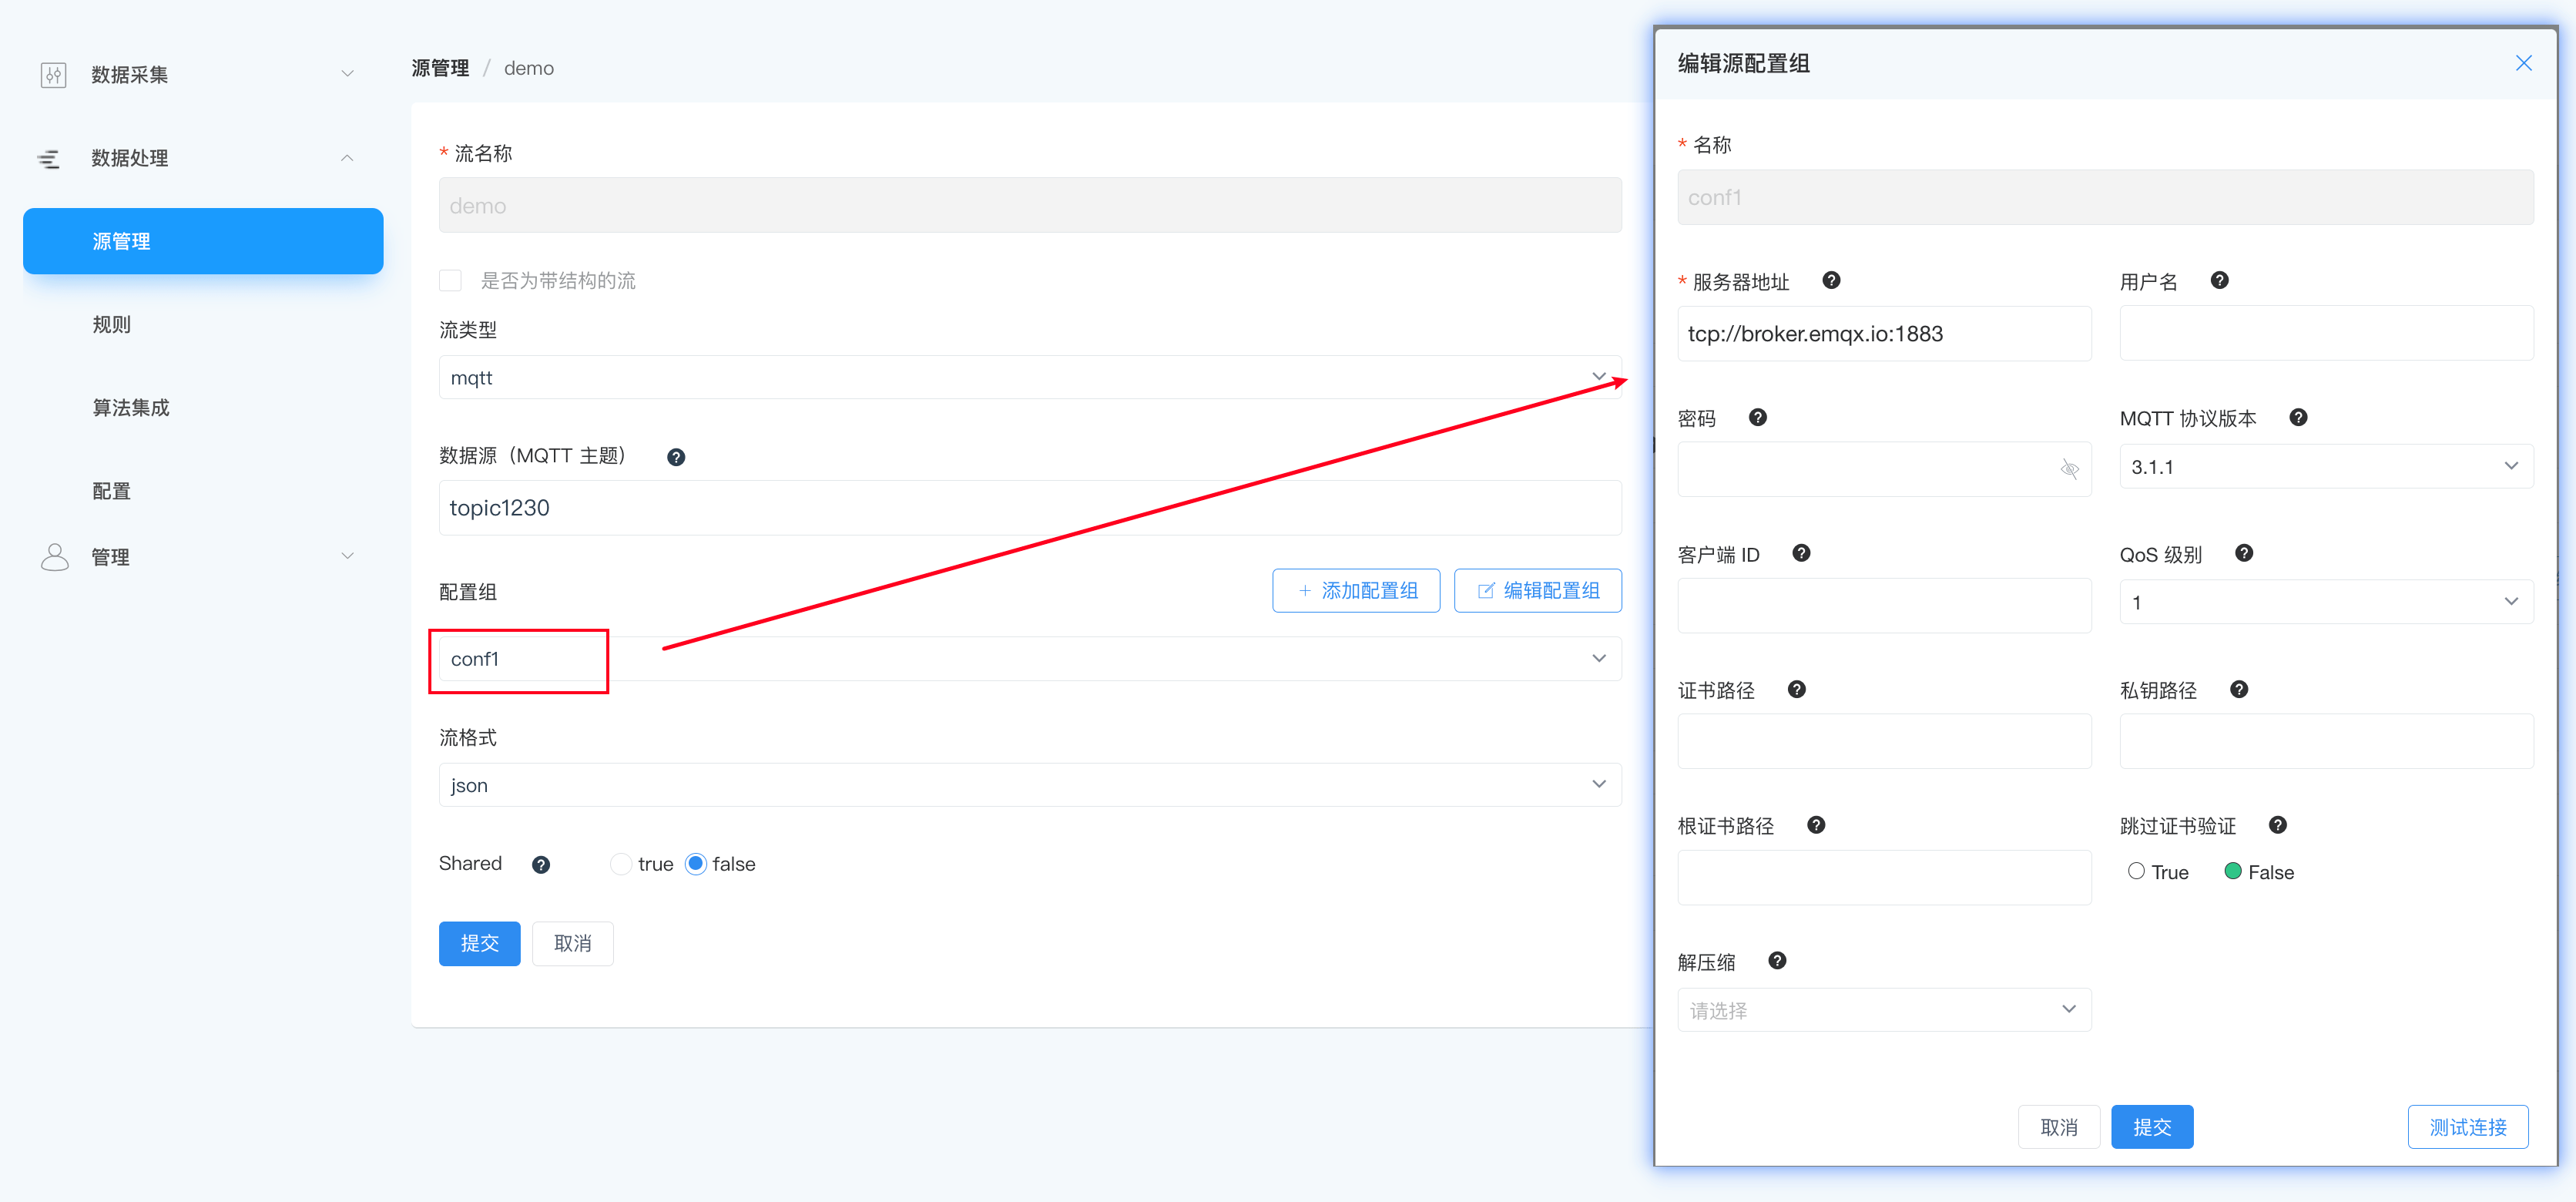The height and width of the screenshot is (1202, 2576).
Task: Click help icon next to 服务器地址
Action: (1831, 281)
